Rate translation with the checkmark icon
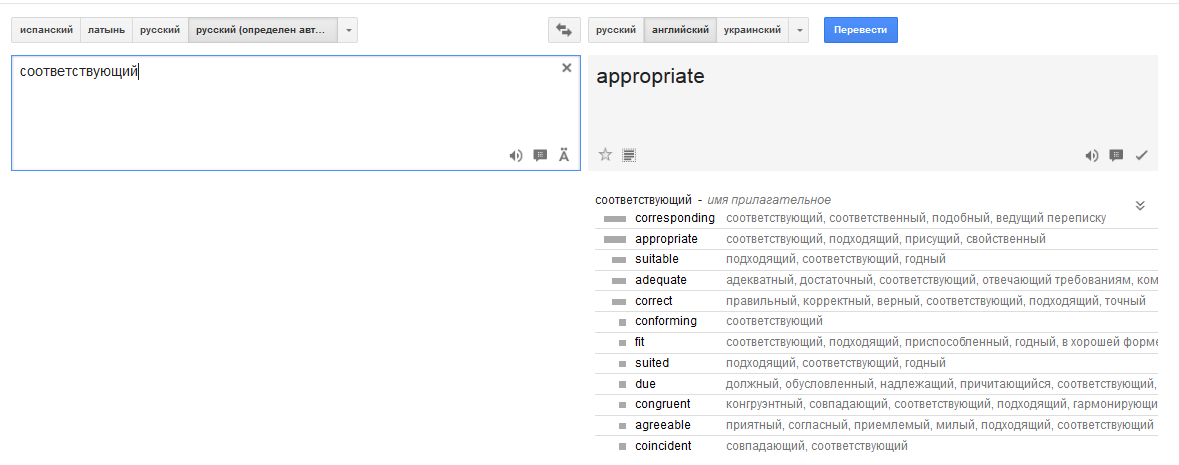Viewport: 1179px width, 465px height. pyautogui.click(x=1141, y=156)
